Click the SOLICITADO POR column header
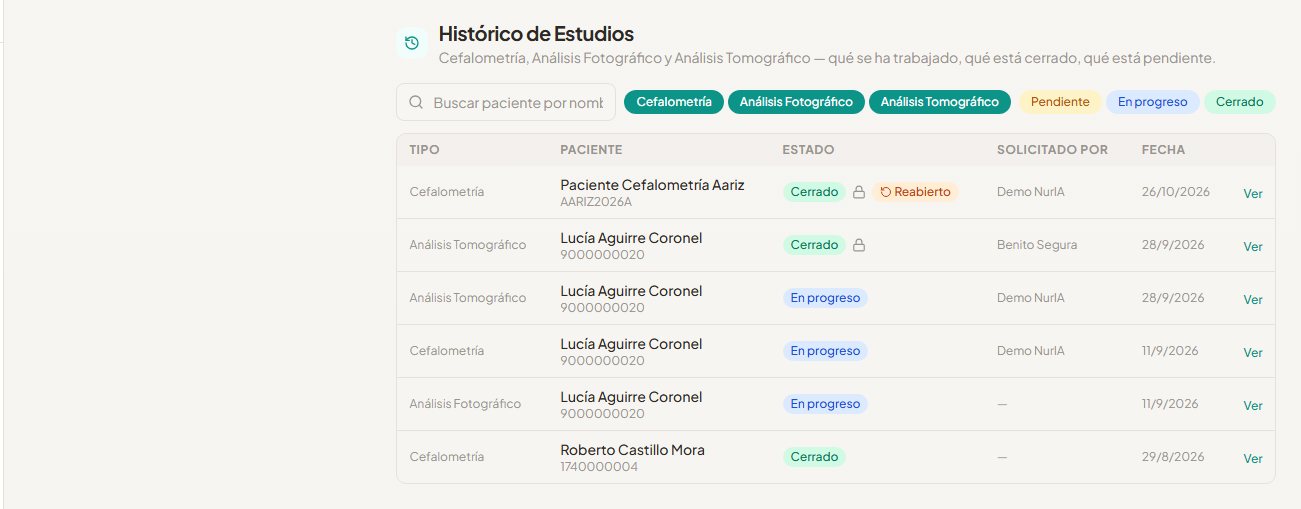 (1052, 150)
